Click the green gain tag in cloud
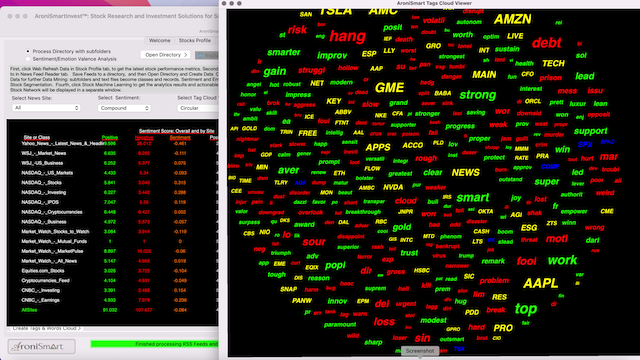The height and width of the screenshot is (360, 640). pos(275,71)
